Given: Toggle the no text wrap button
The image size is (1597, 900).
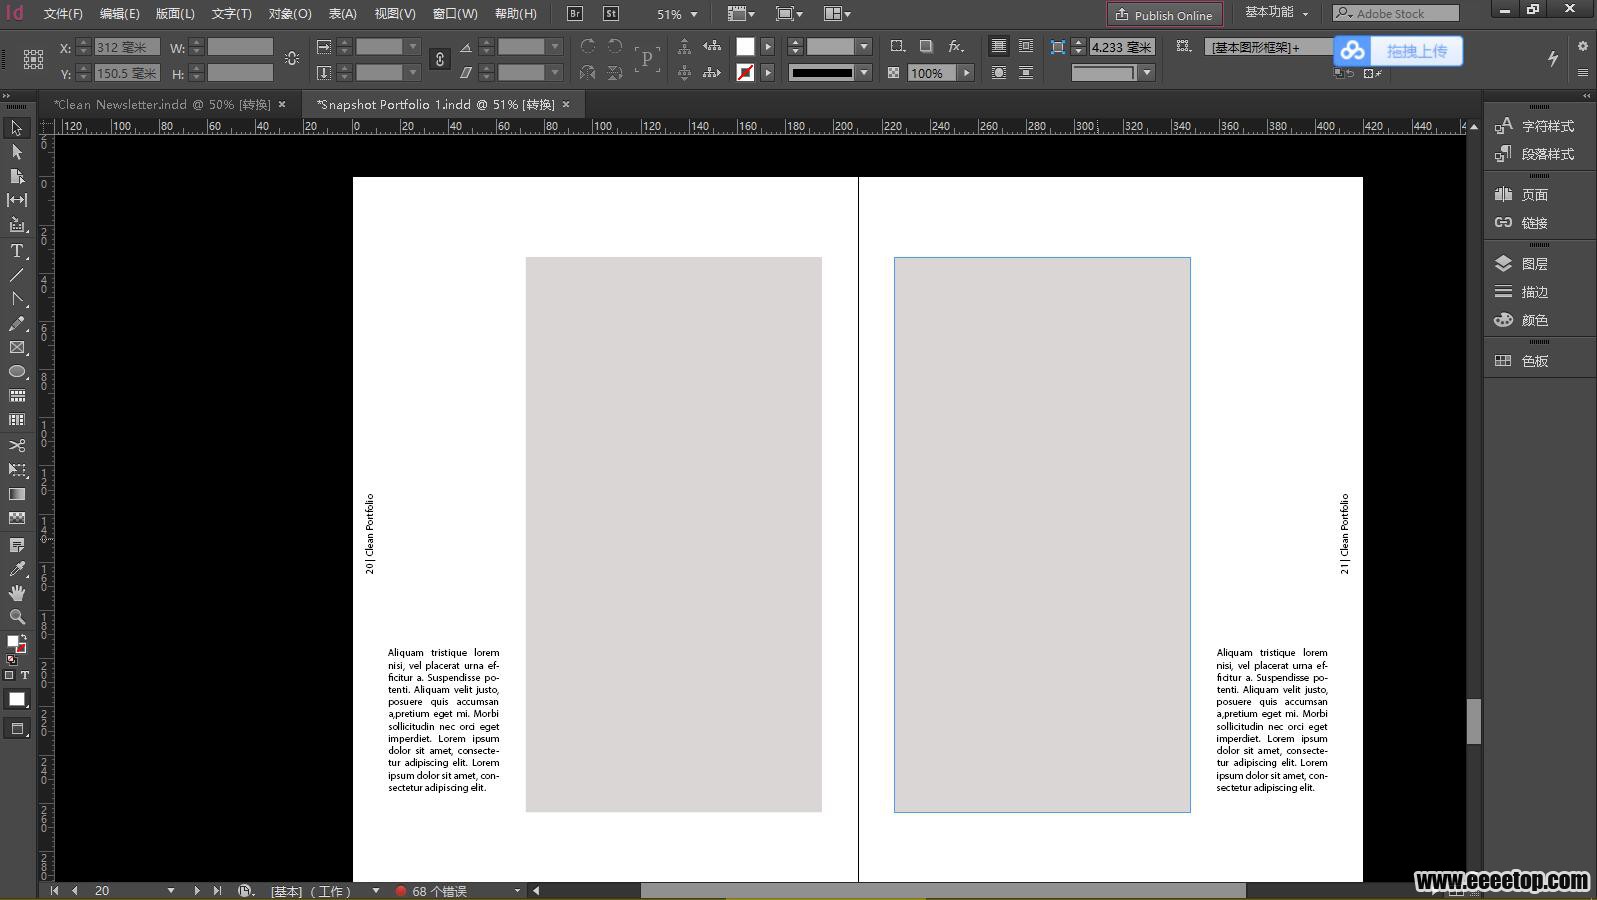Looking at the screenshot, I should [998, 47].
